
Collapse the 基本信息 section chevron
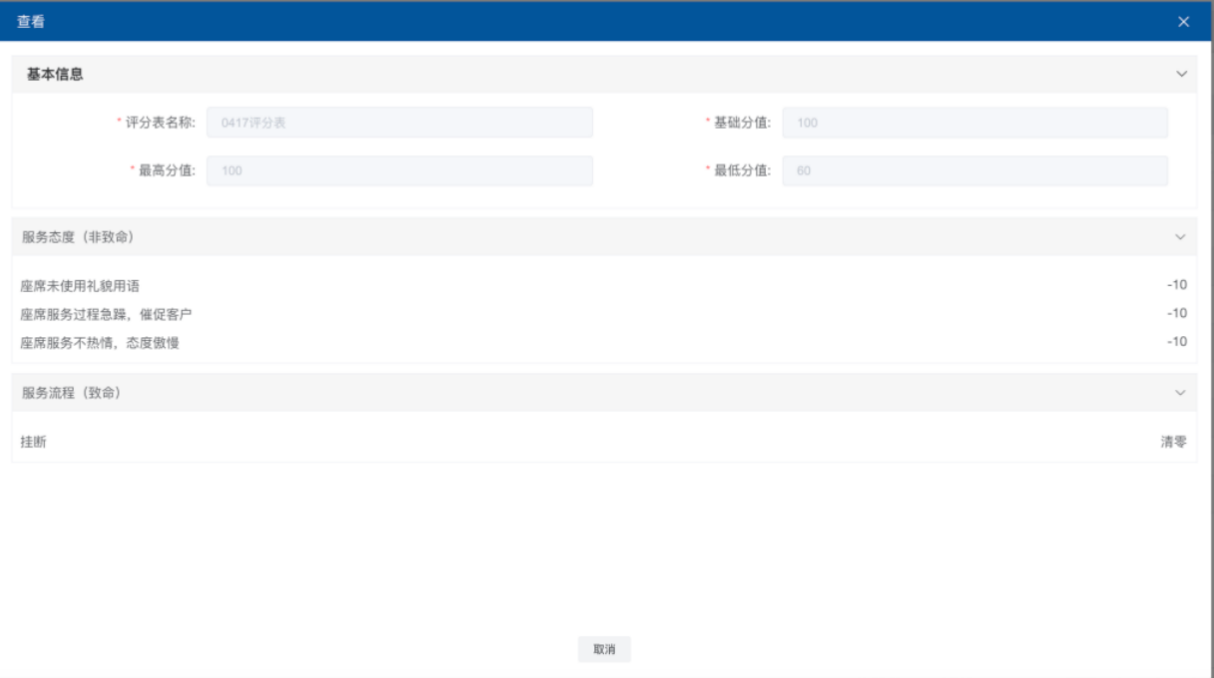pyautogui.click(x=1181, y=75)
